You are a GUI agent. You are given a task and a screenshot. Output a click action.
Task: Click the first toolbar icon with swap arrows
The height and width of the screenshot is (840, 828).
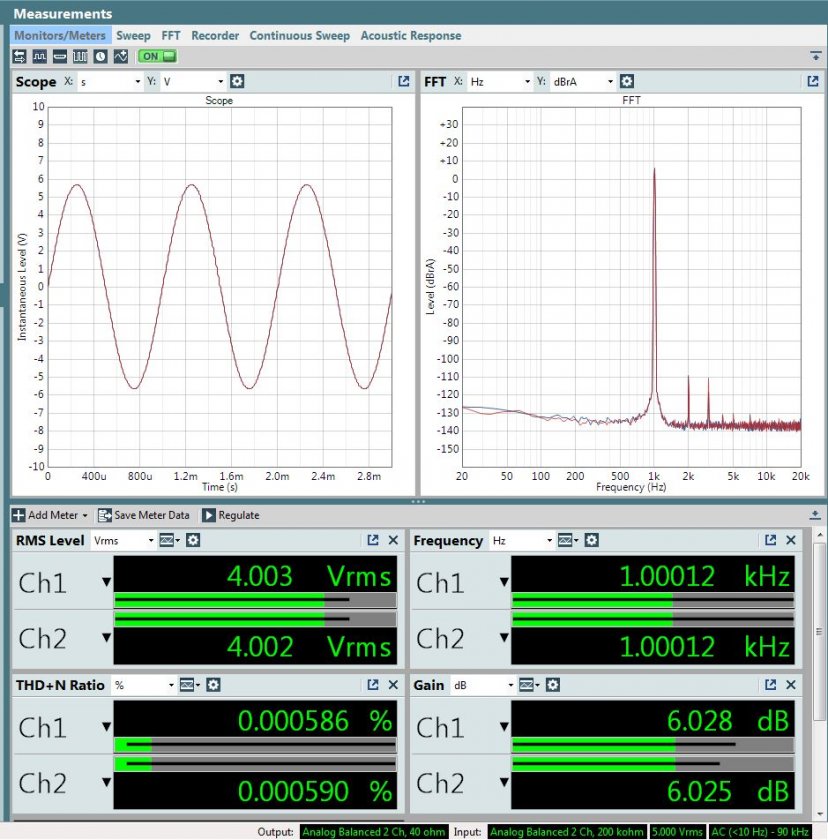pos(19,56)
